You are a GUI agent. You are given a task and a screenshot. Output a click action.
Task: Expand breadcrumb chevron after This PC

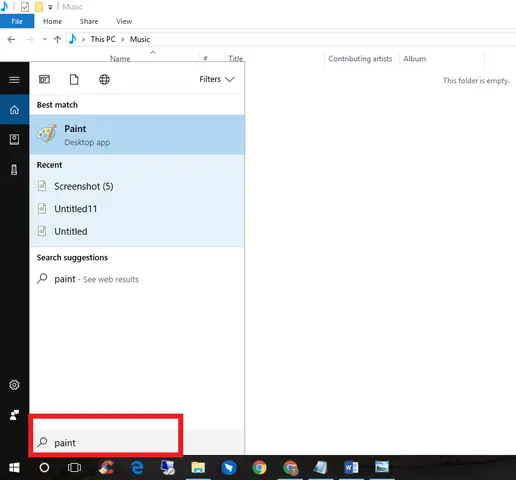tap(123, 40)
